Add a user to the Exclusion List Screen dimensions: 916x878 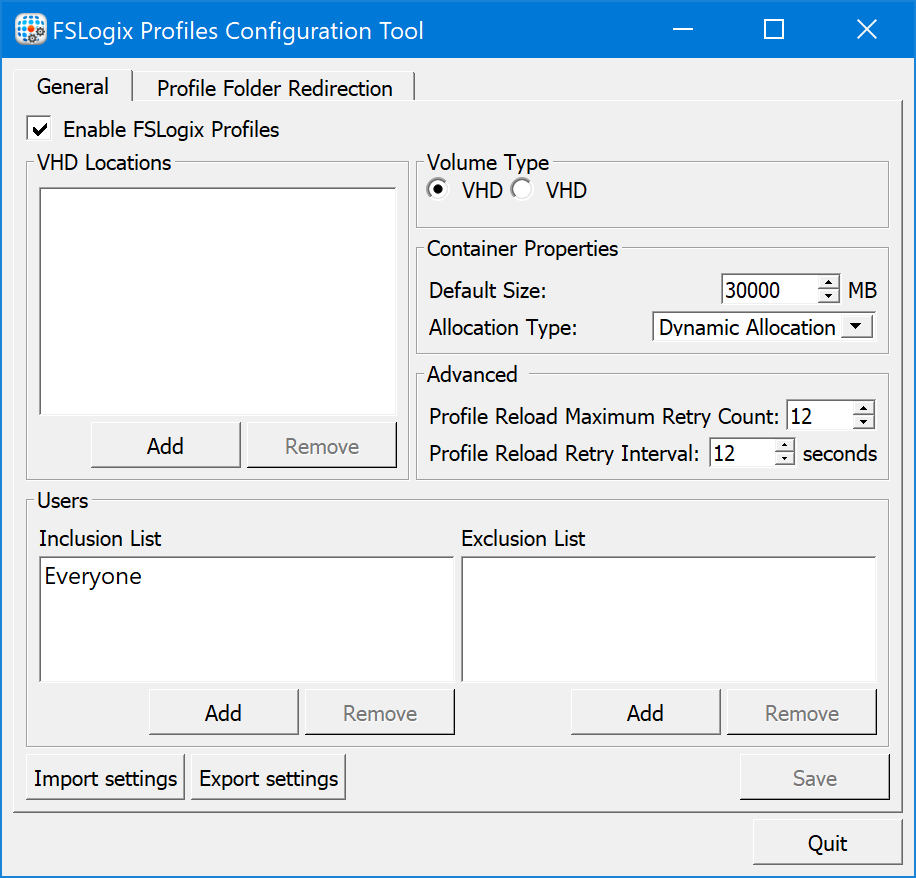click(645, 712)
